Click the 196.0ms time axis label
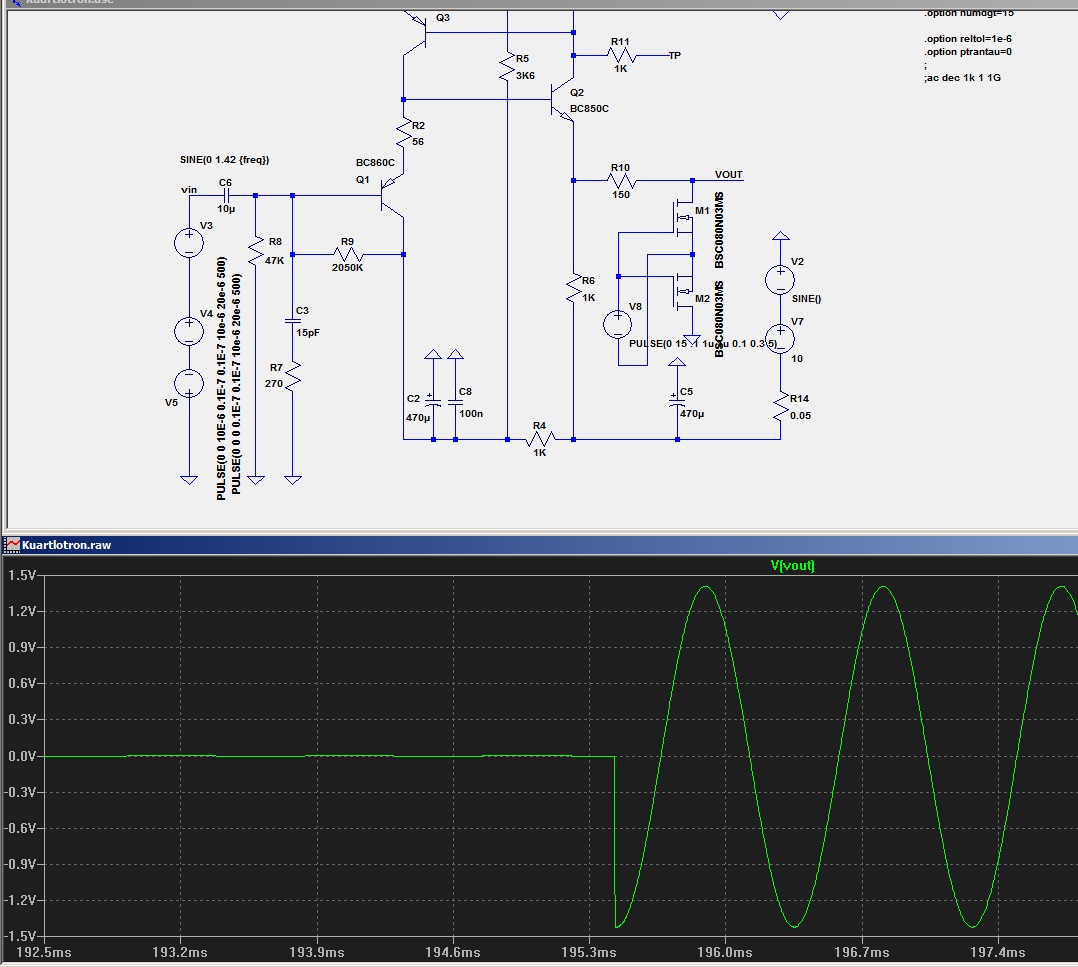1078x967 pixels. click(x=725, y=953)
